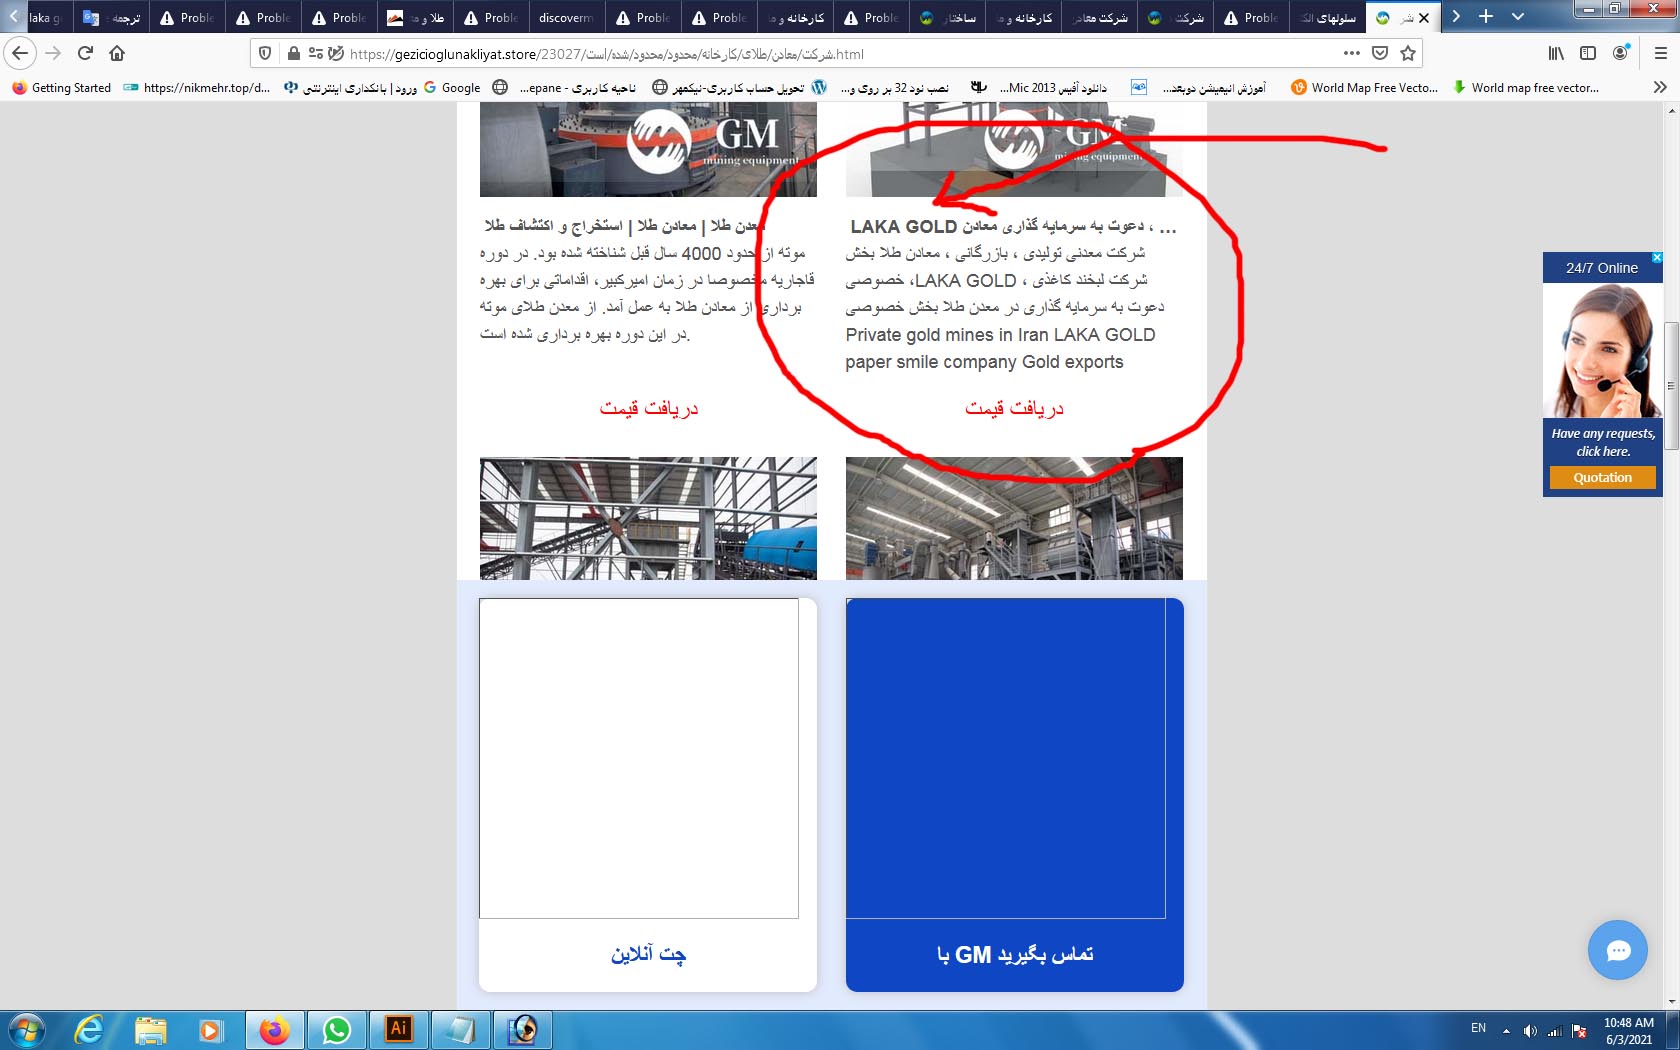
Task: Open Windows Explorer from taskbar
Action: (150, 1030)
